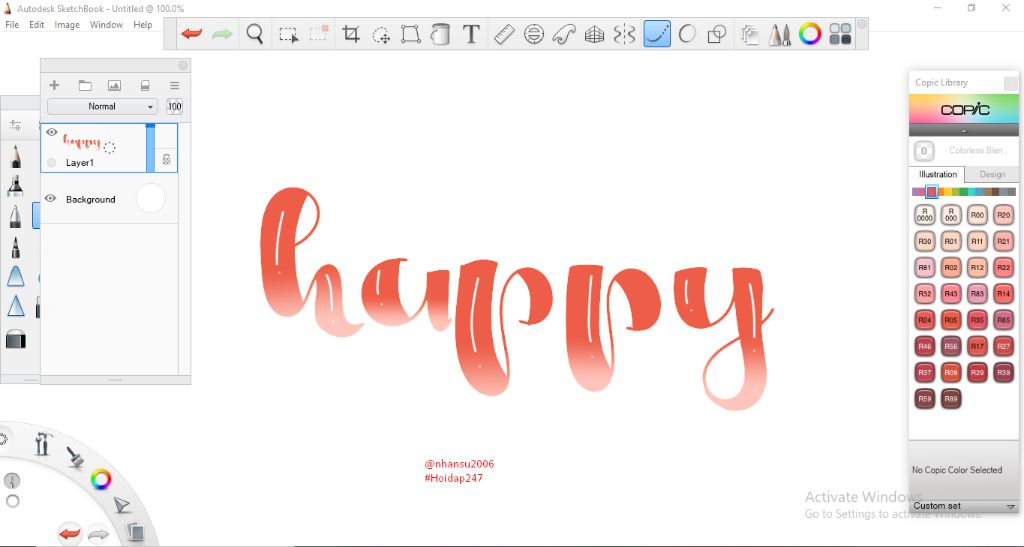The height and width of the screenshot is (547, 1024).
Task: Select the Zoom magnifier tool
Action: [x=255, y=33]
